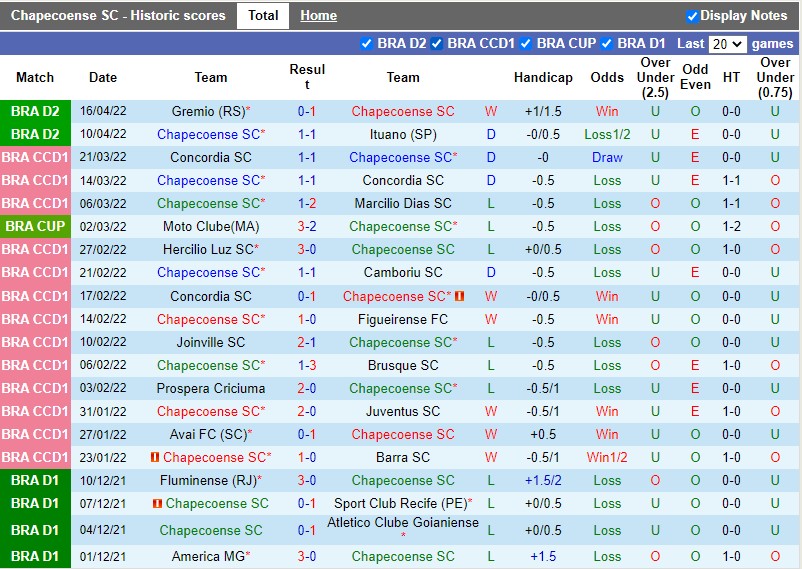Click the 3-2 result of Moto Clube match

point(307,227)
